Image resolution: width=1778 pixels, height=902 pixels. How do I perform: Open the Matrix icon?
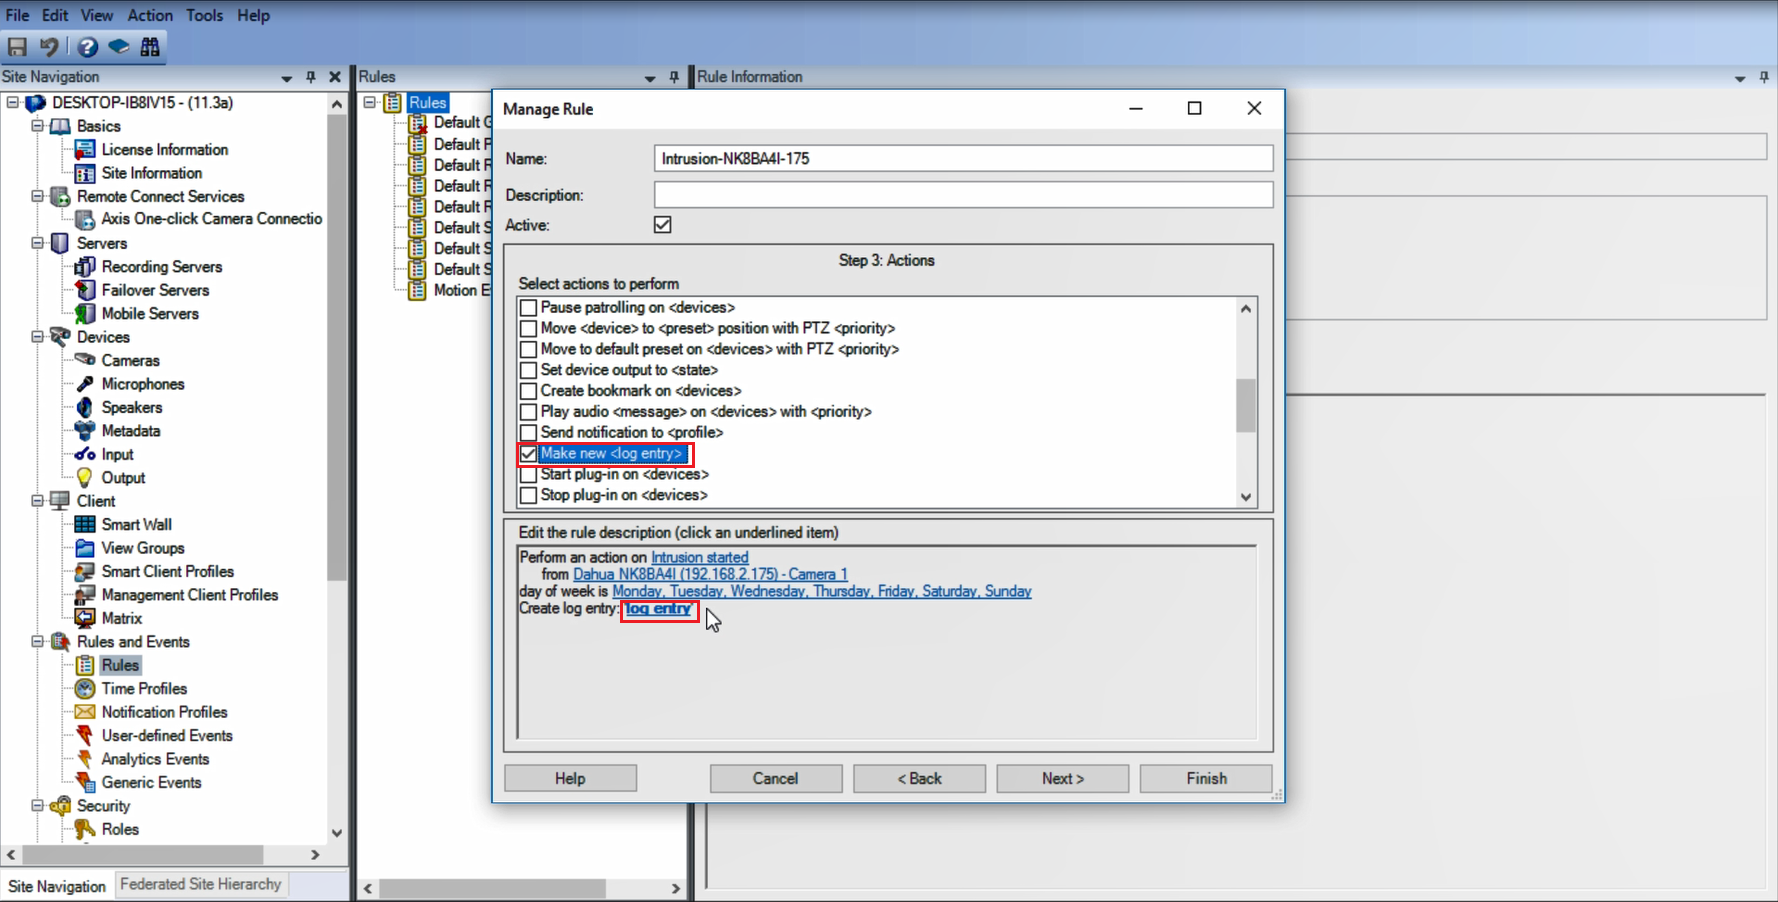point(85,618)
